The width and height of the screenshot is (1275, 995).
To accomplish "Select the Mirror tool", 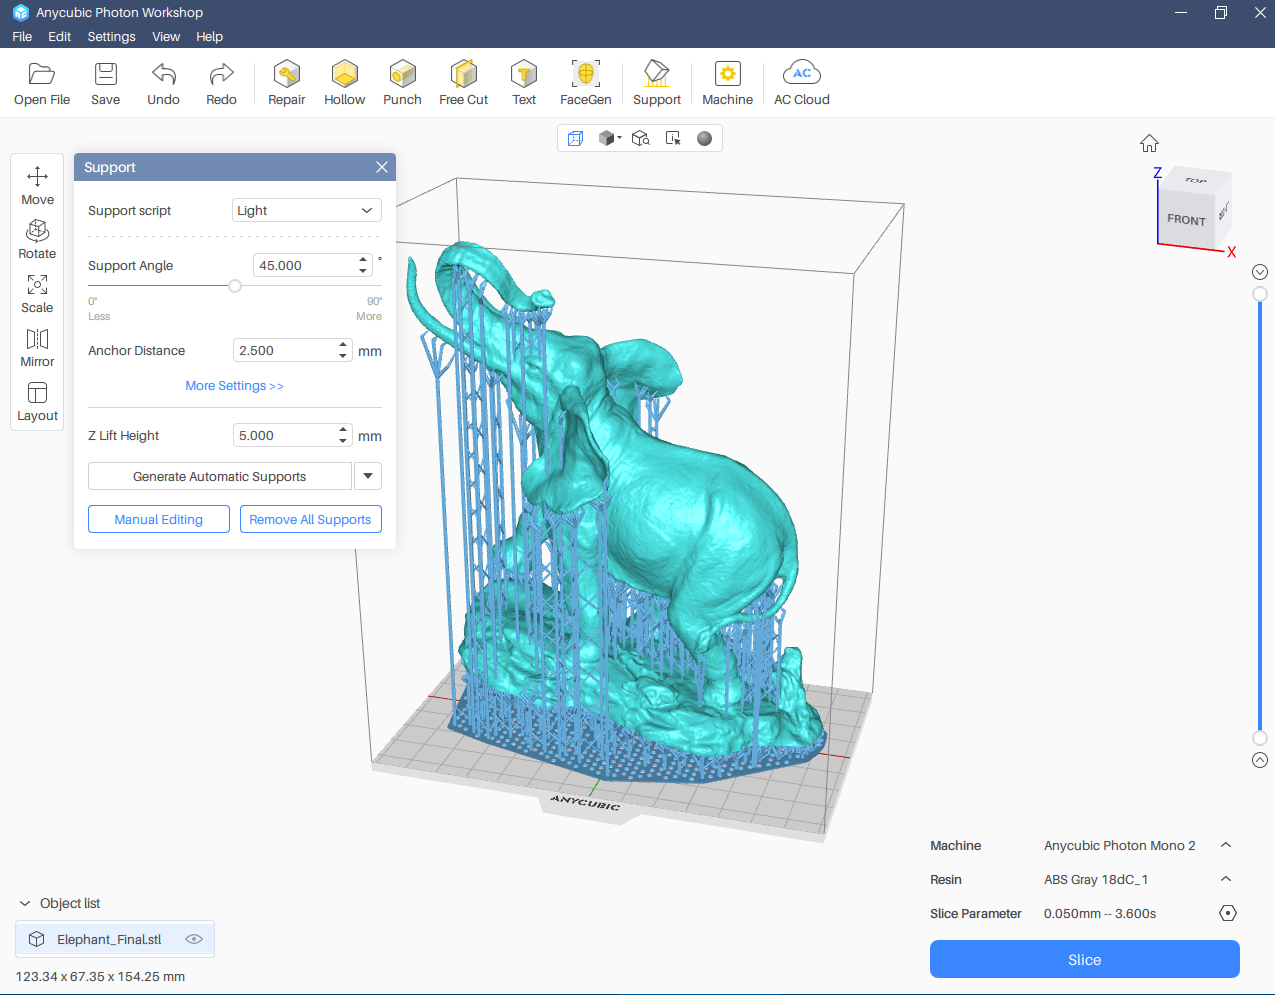I will pos(37,347).
